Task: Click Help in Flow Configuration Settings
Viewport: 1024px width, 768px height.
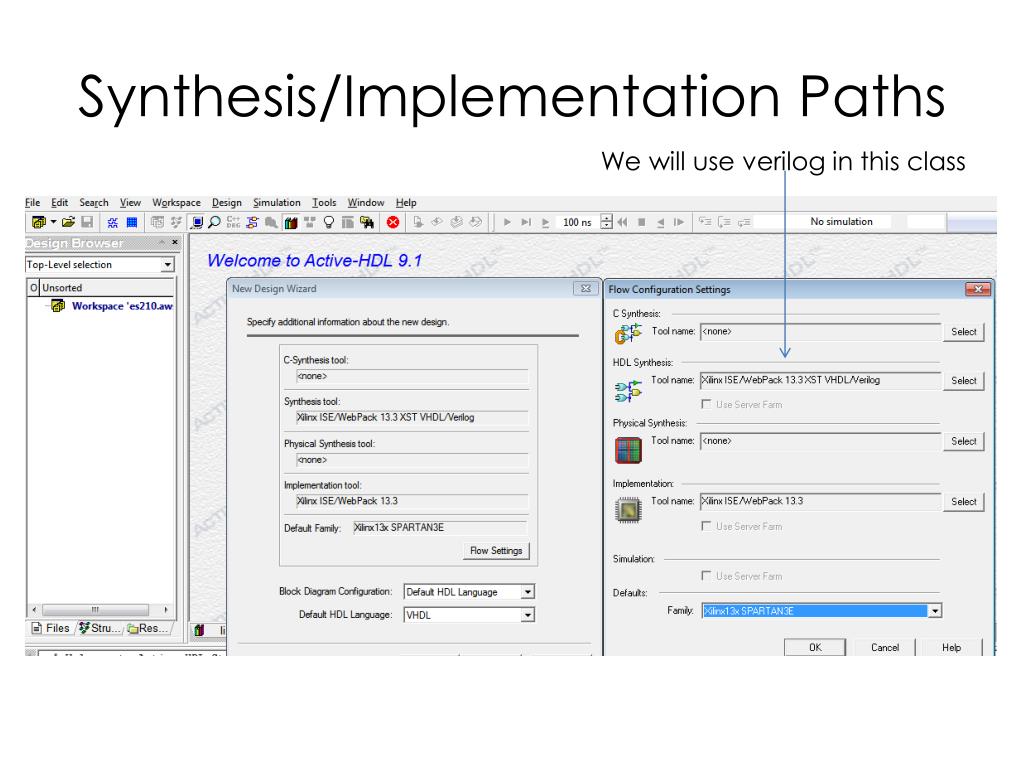Action: pos(952,647)
